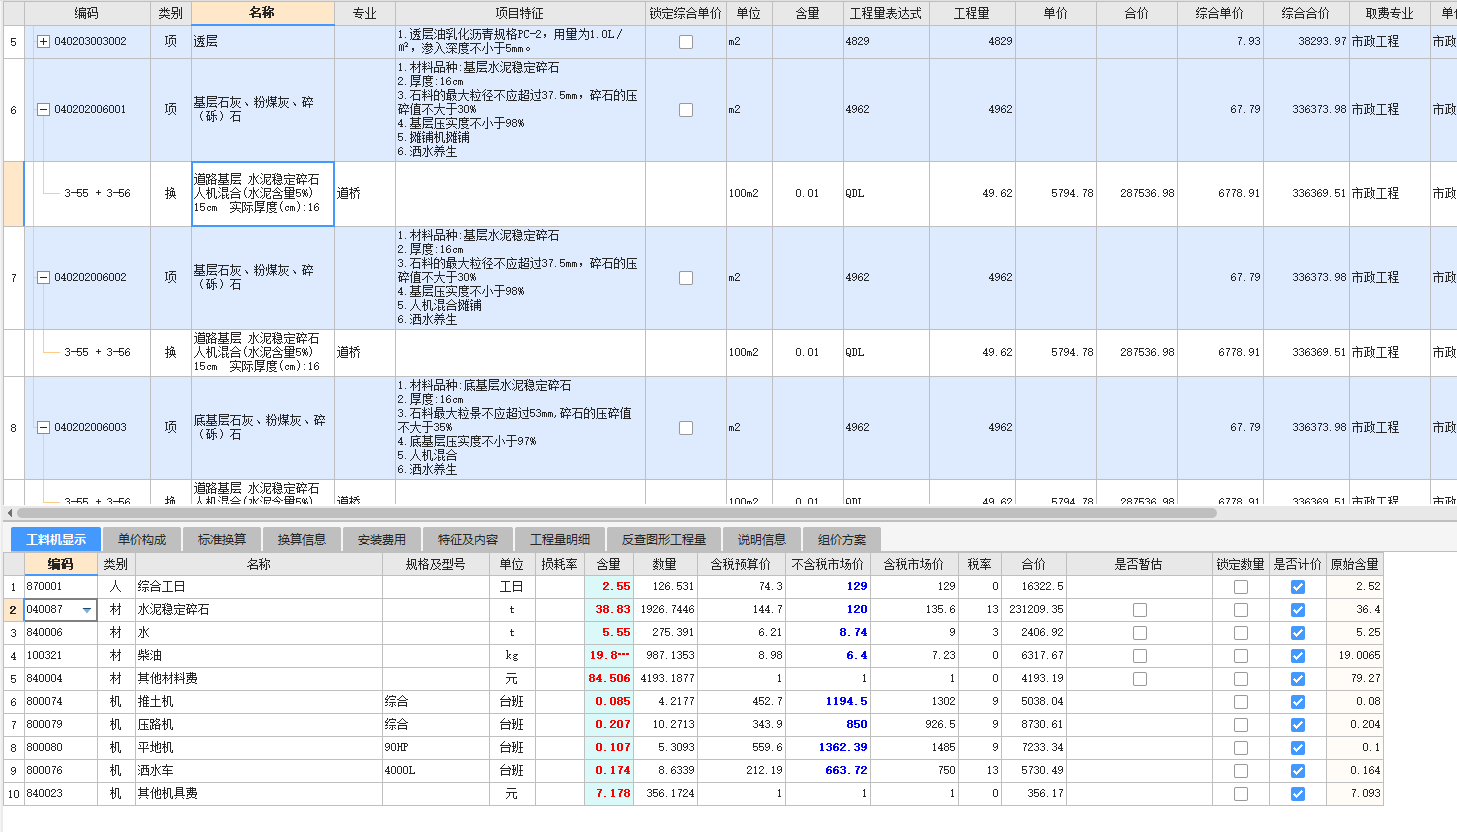Click the scrollbar's left arrow button
1457x832 pixels.
click(9, 513)
